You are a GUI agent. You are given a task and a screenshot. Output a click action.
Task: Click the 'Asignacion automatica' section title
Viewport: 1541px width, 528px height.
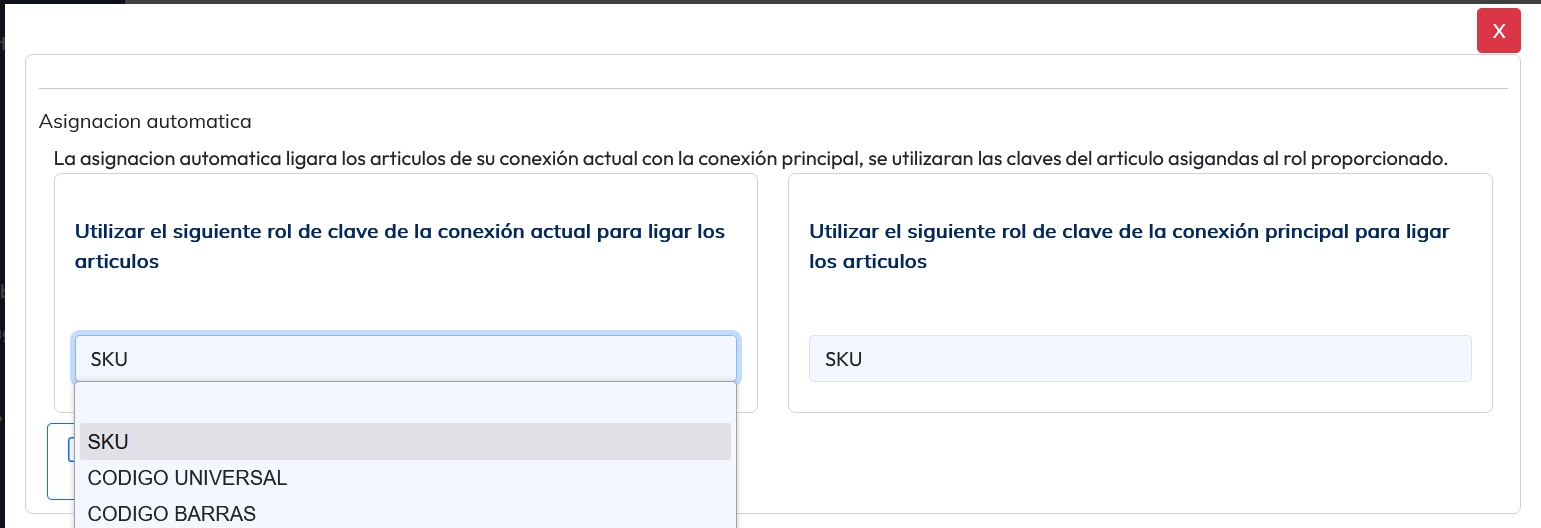[x=145, y=122]
